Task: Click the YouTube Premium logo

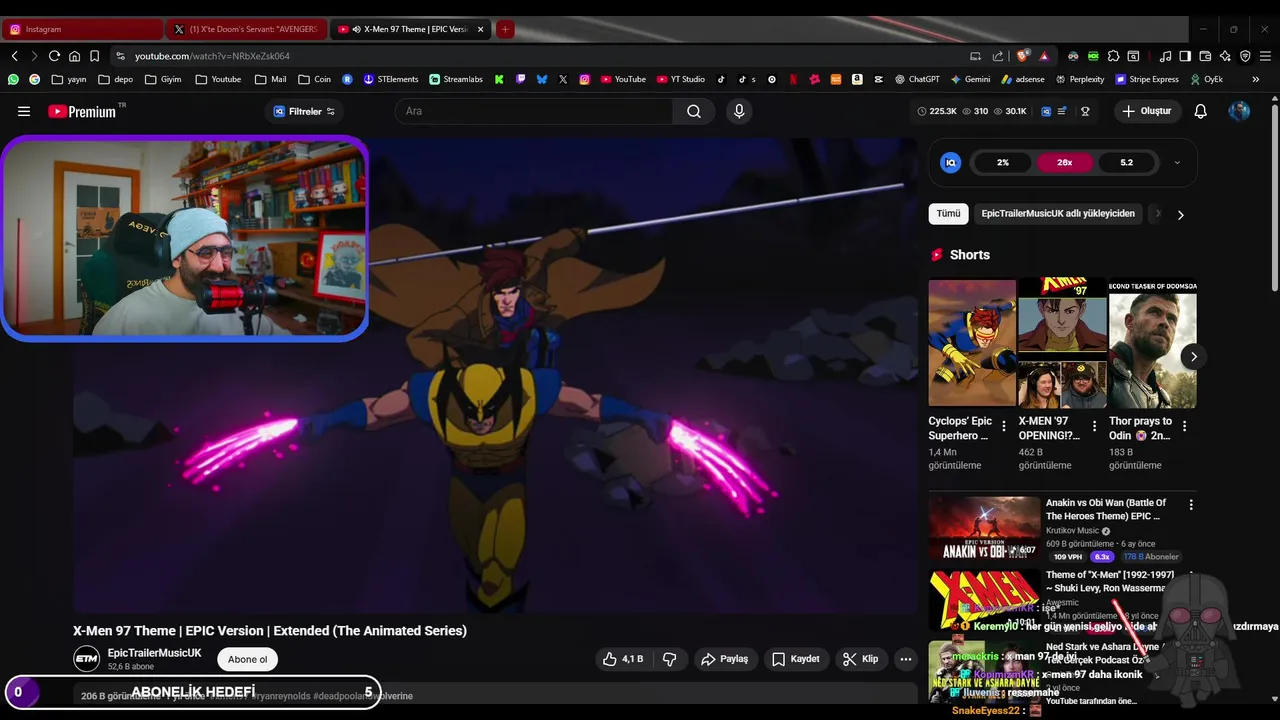Action: pos(82,112)
